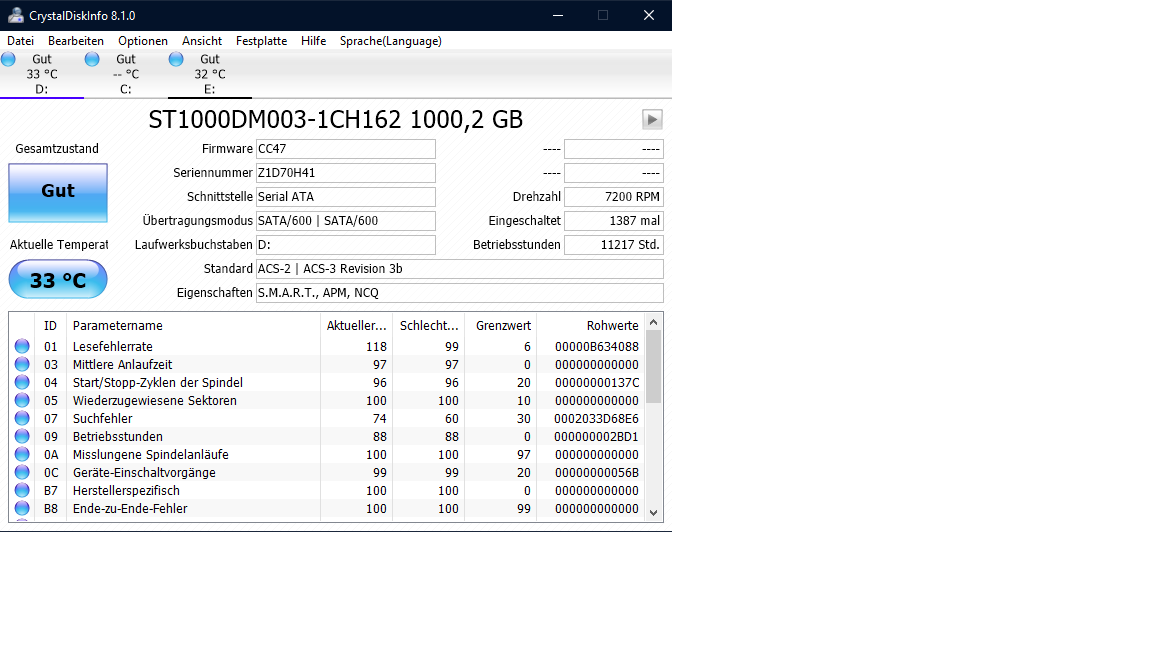The width and height of the screenshot is (1152, 648).
Task: Click status orb for Lesefehlerrate row
Action: point(22,346)
